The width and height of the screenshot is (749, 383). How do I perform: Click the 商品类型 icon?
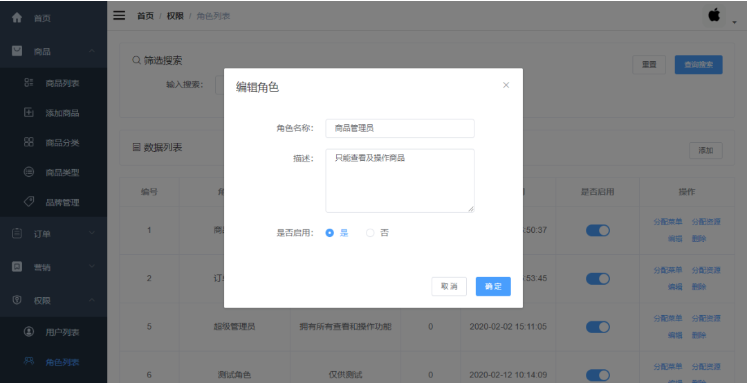[x=29, y=172]
